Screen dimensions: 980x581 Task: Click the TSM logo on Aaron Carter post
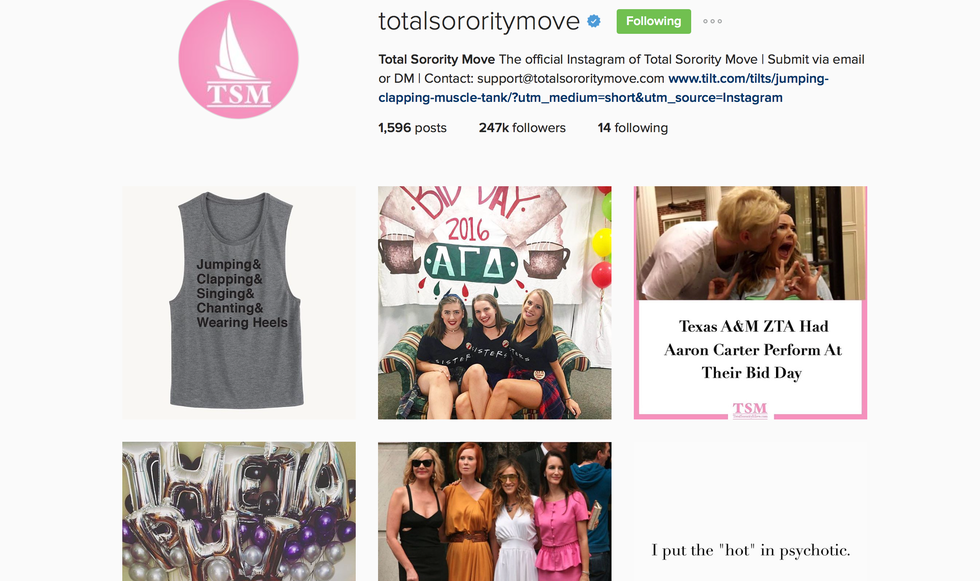point(750,410)
